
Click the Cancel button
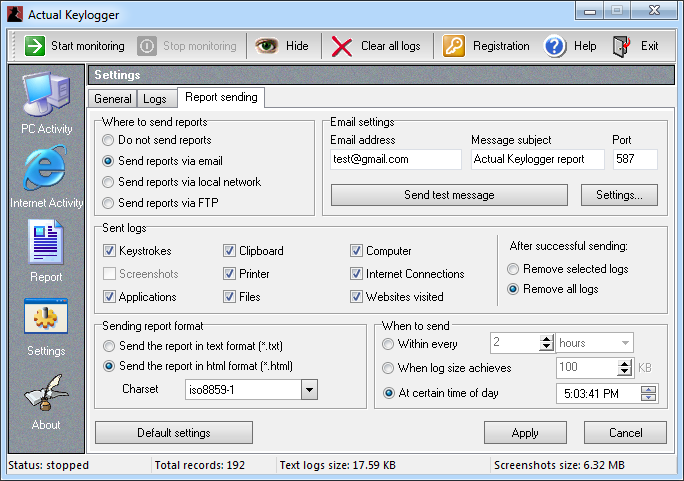626,433
